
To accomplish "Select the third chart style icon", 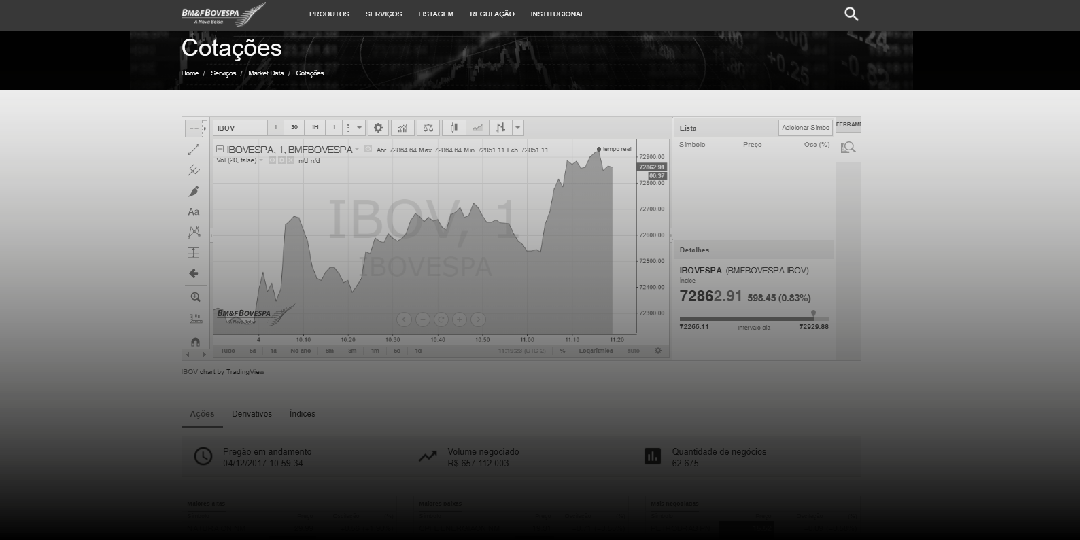I will click(x=501, y=127).
